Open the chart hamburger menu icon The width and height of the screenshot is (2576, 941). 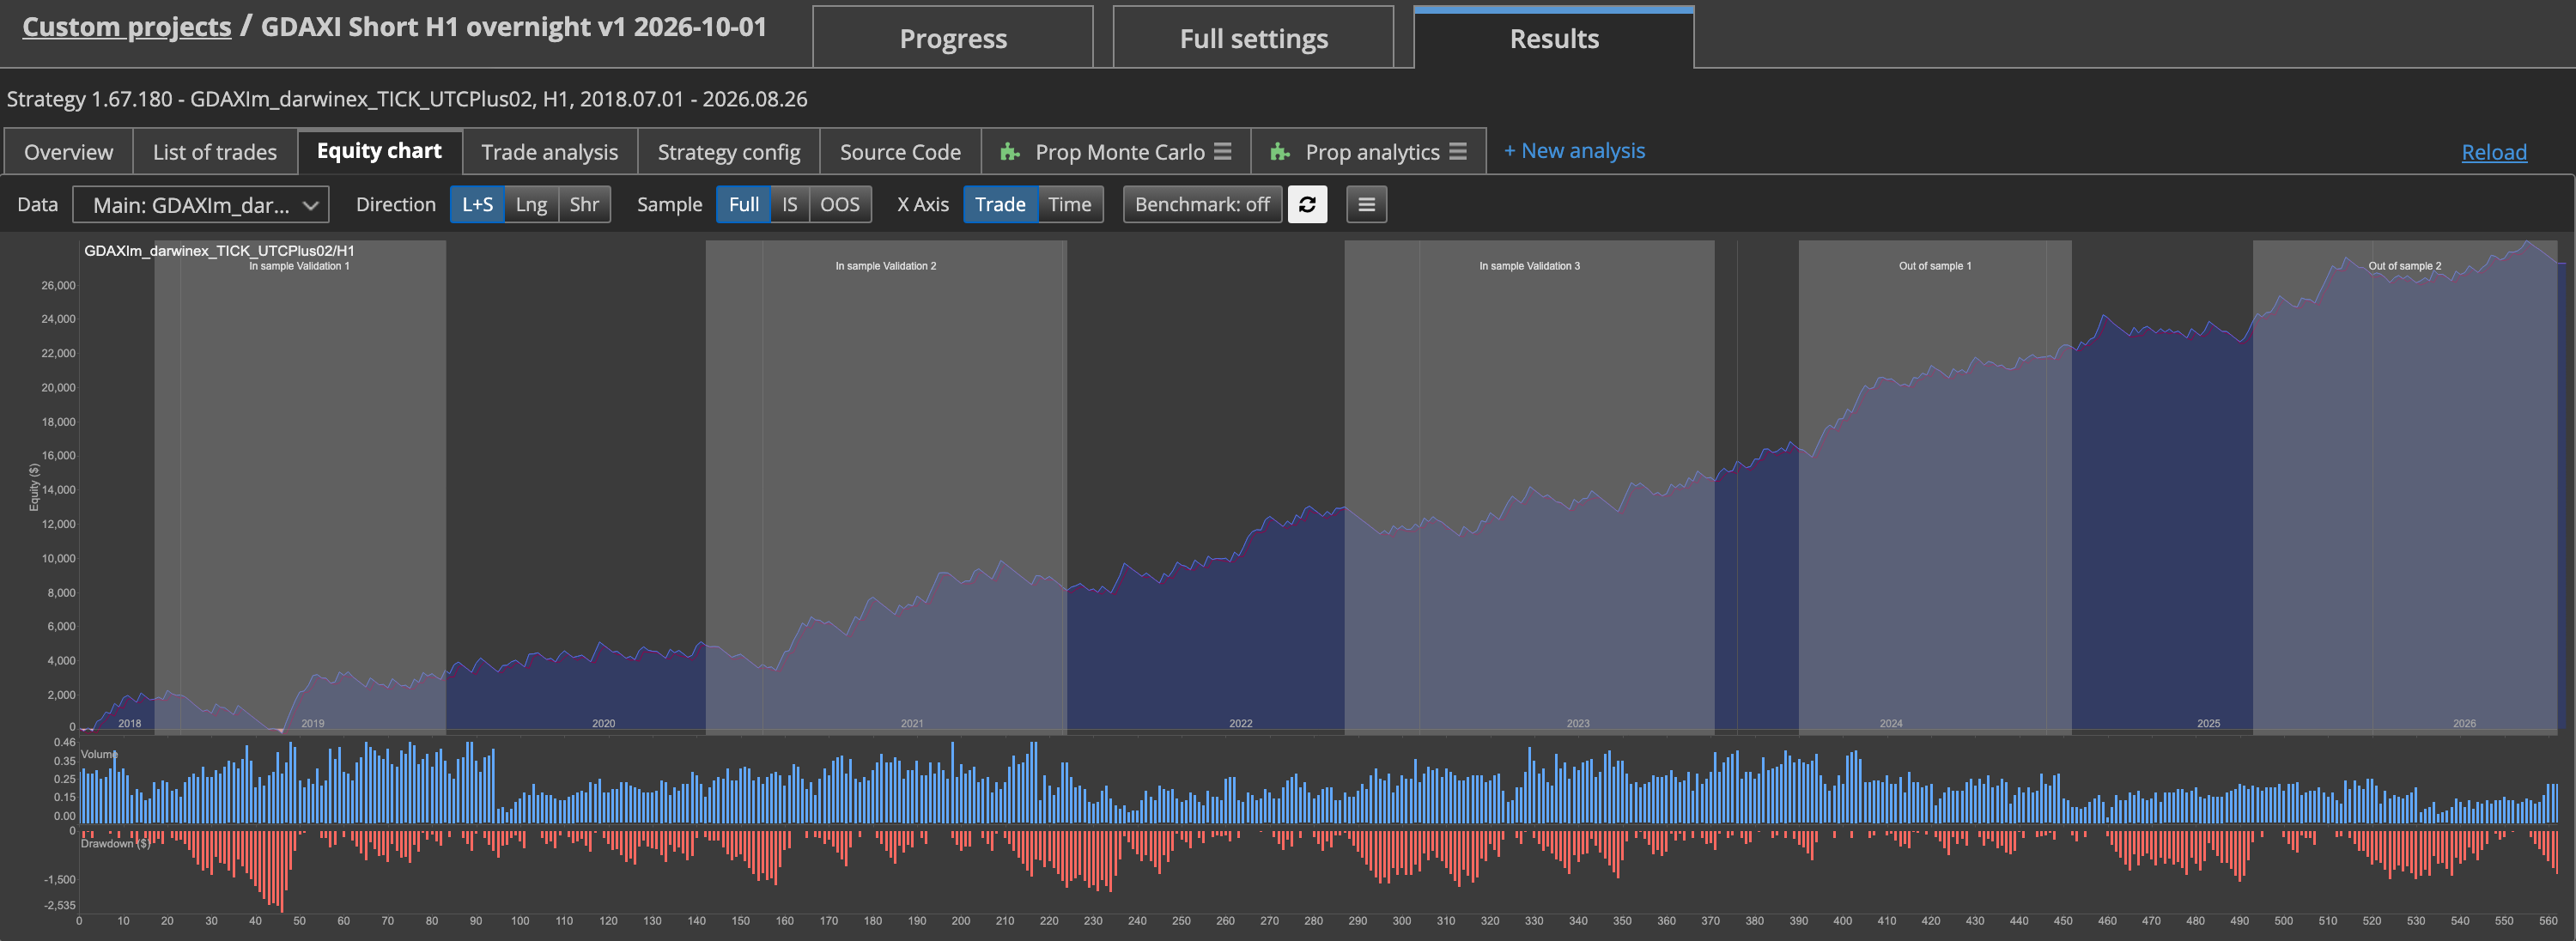tap(1366, 205)
